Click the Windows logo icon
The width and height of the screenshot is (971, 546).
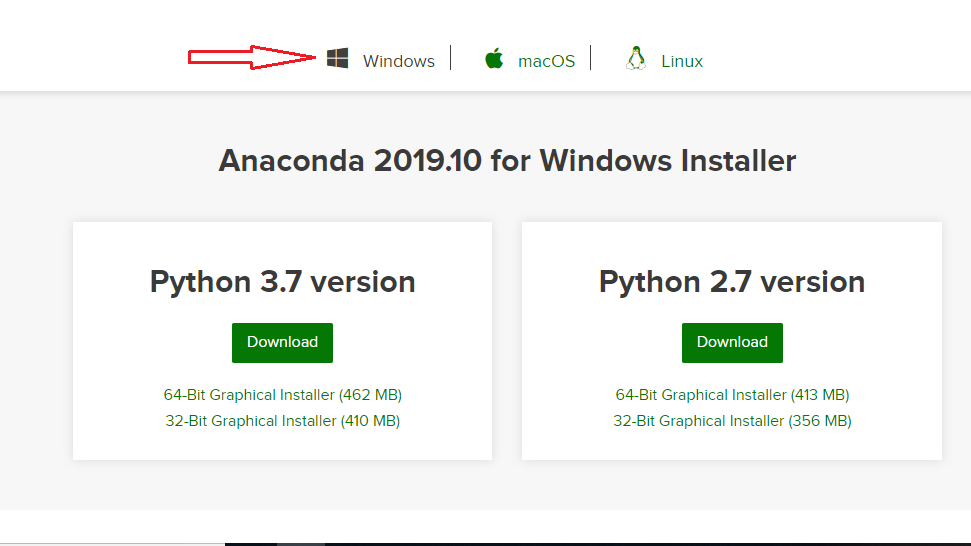click(337, 58)
